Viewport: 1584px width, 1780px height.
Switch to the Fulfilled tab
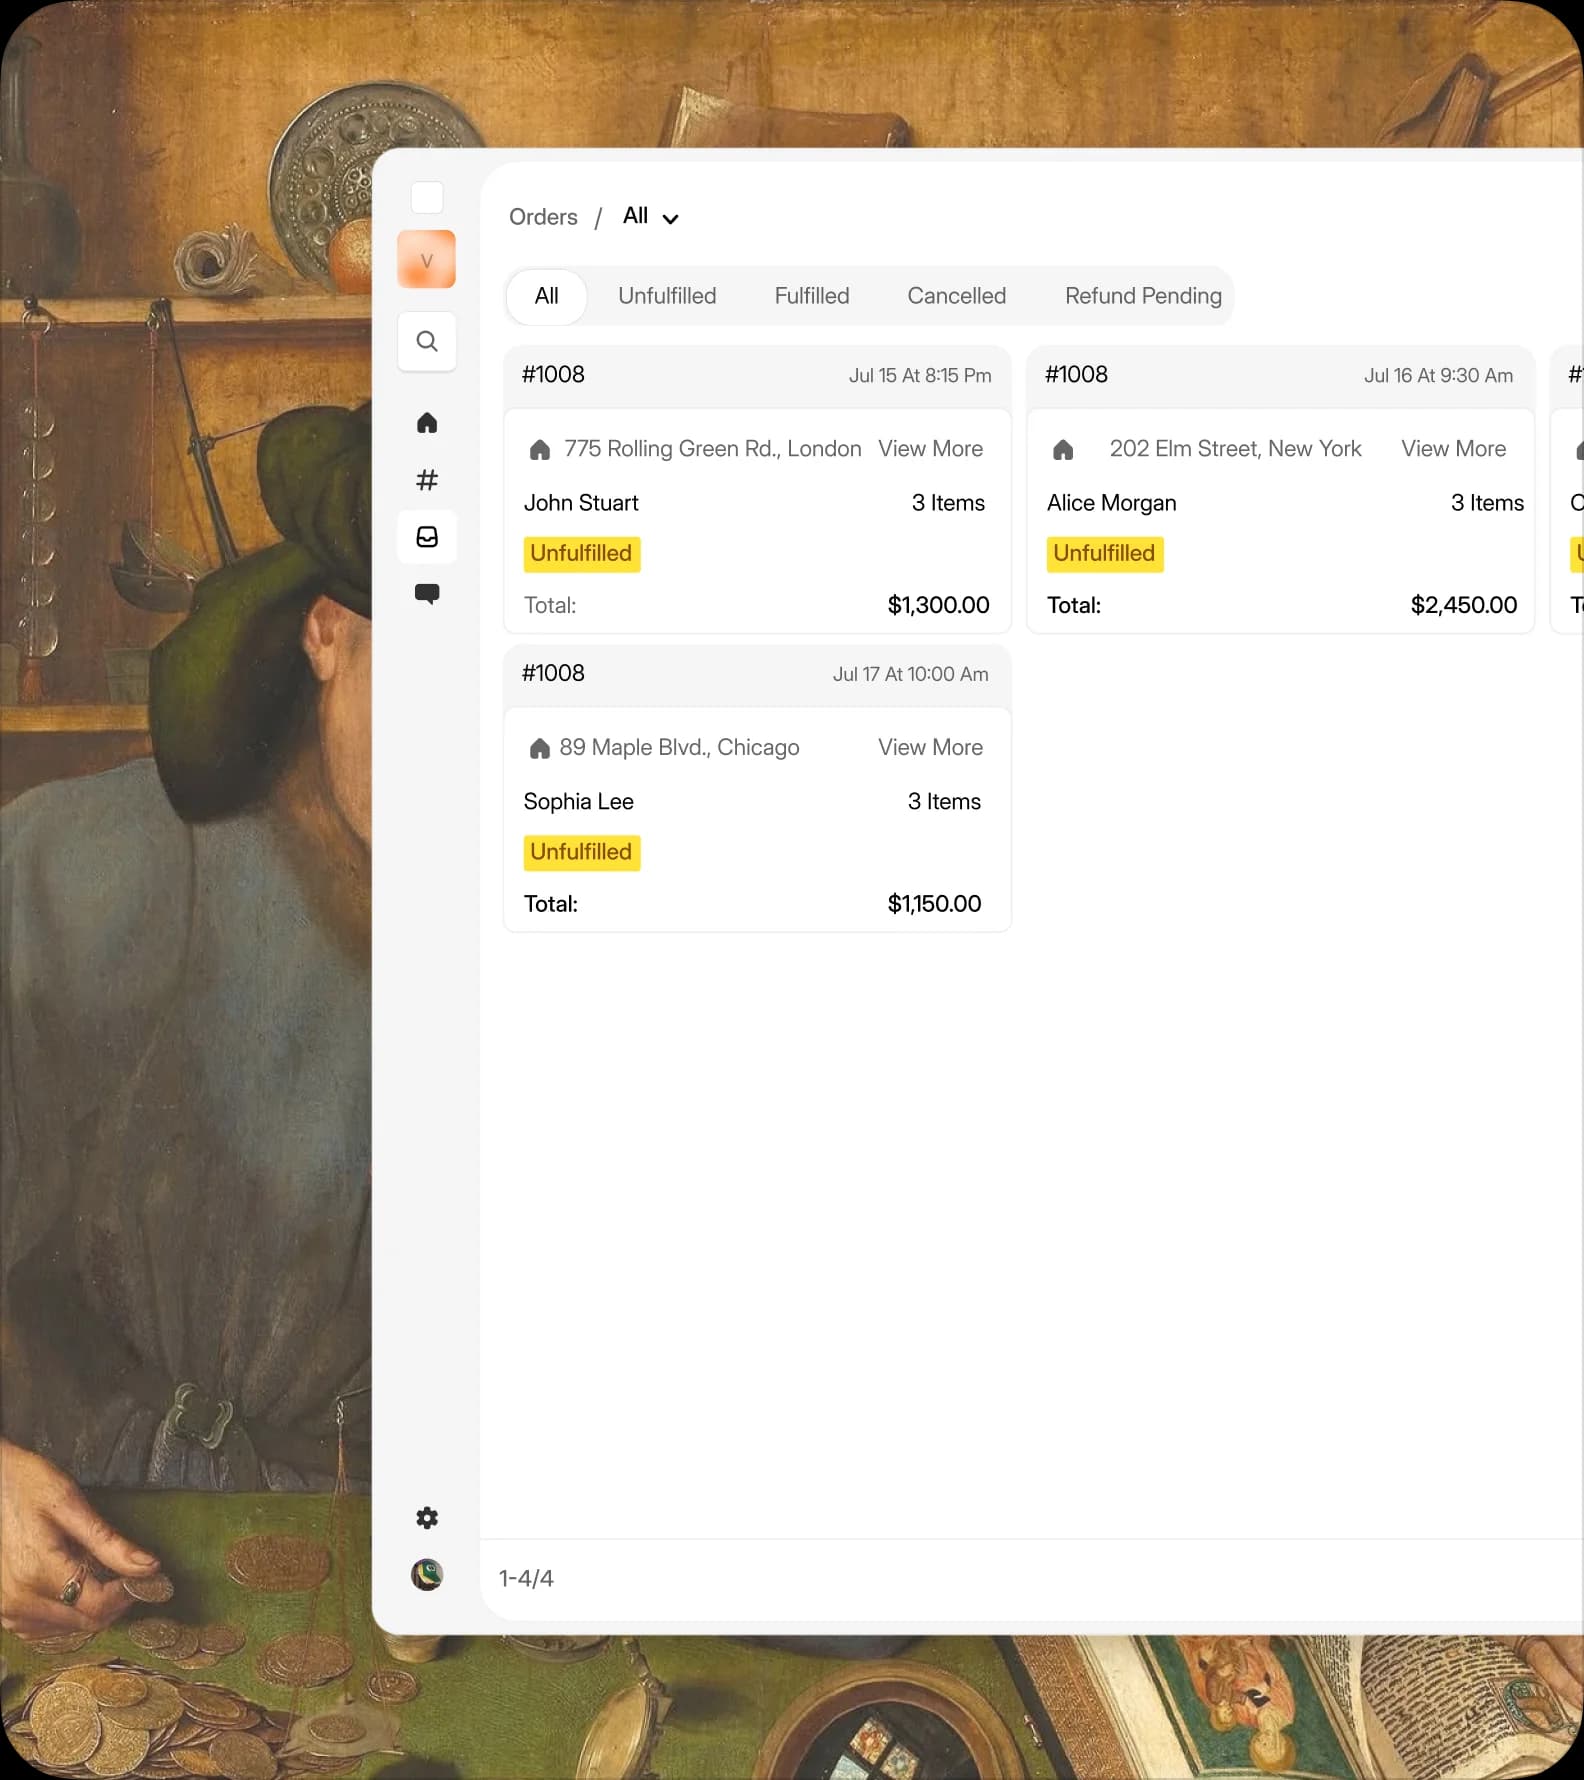[812, 296]
